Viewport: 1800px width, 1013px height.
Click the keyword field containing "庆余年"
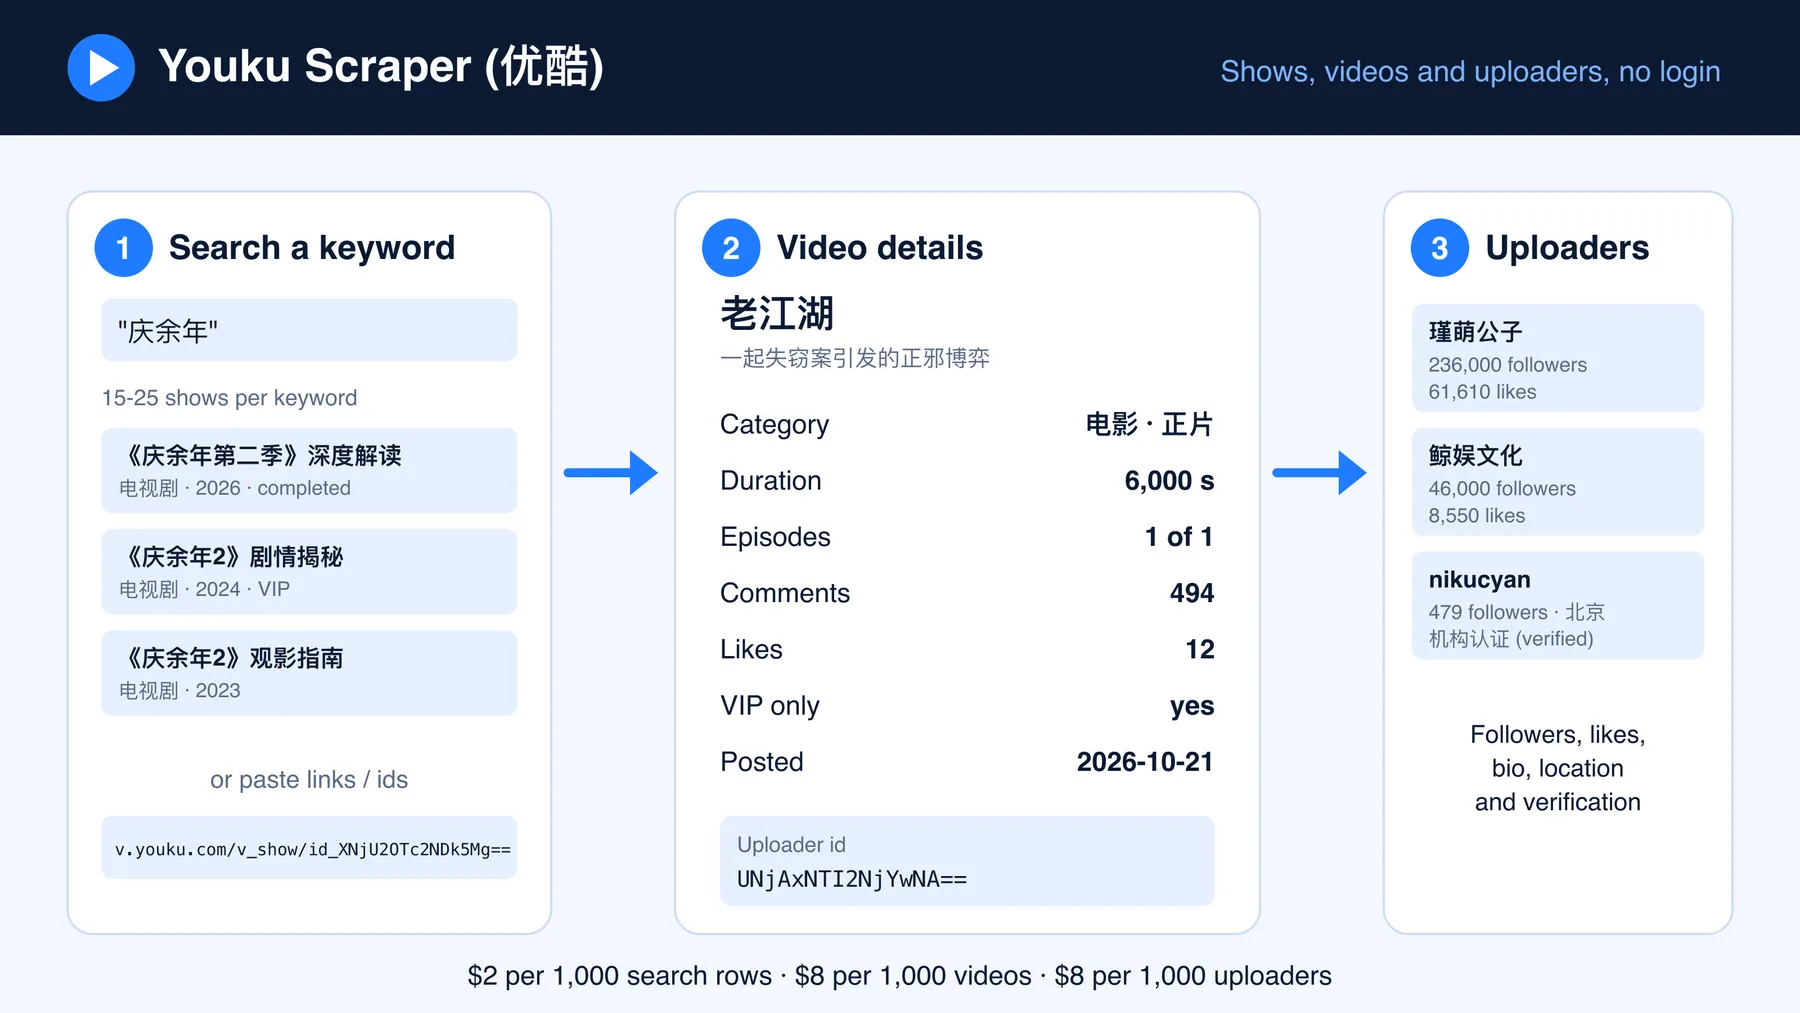click(309, 330)
